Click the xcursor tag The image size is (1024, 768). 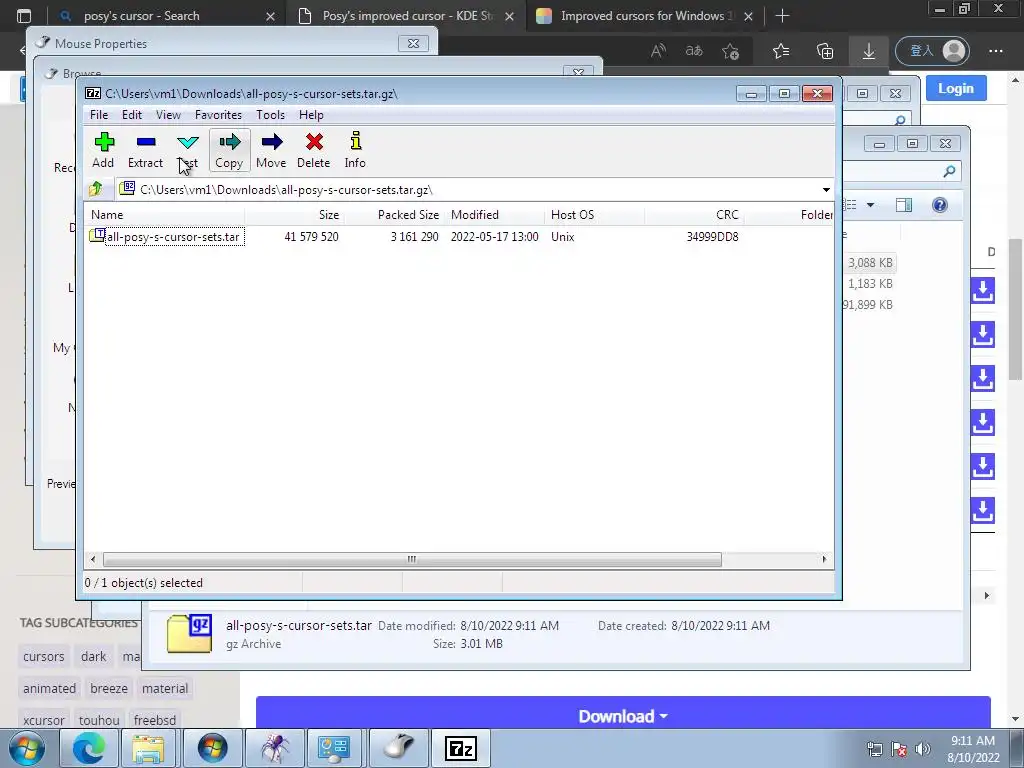point(44,720)
